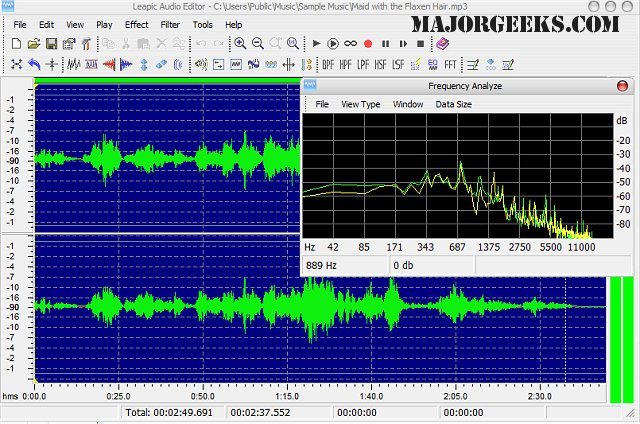Click the New file icon
Viewport: 640px width, 424px height.
coord(17,44)
